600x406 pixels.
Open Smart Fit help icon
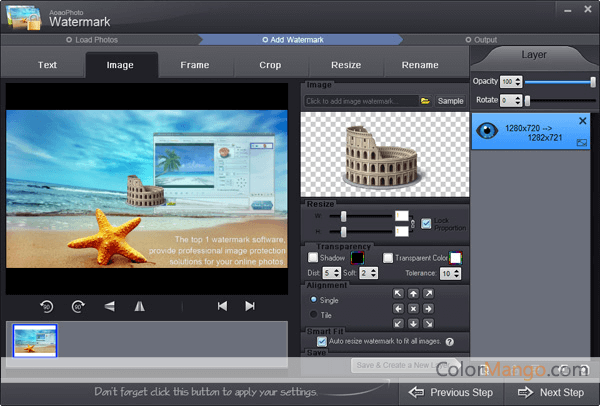[450, 342]
